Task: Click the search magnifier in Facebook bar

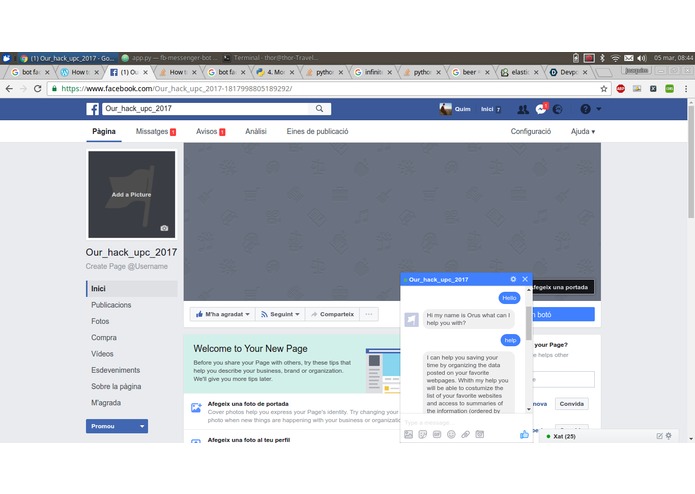Action: 319,109
